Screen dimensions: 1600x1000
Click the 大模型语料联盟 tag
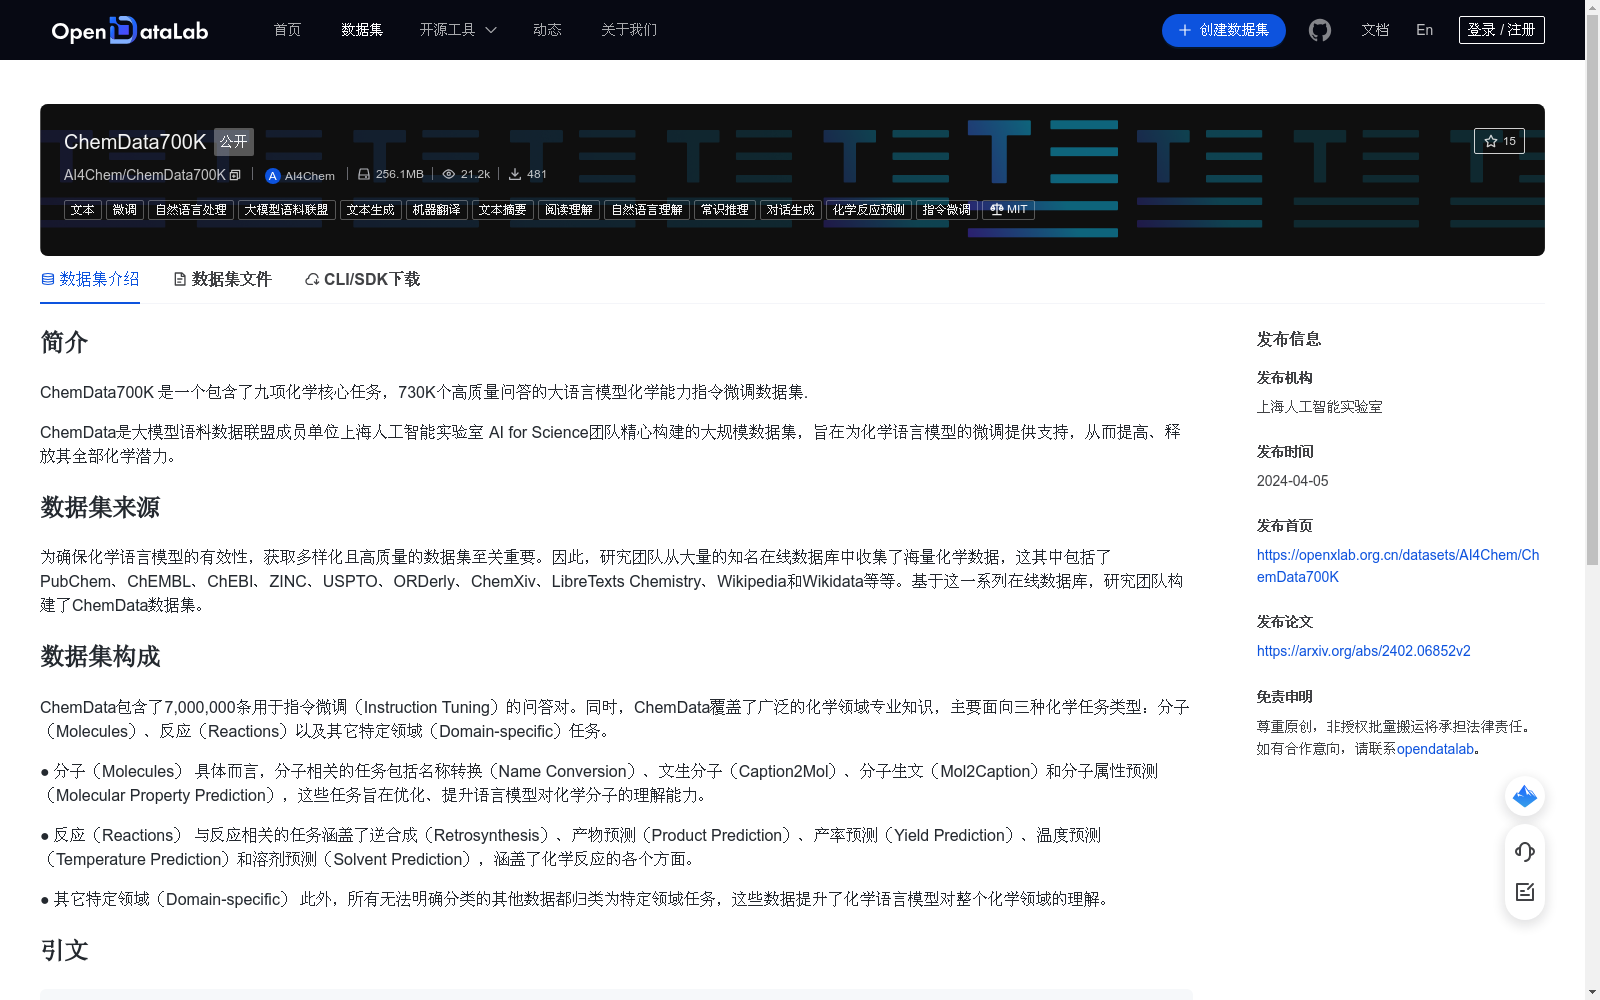coord(287,210)
